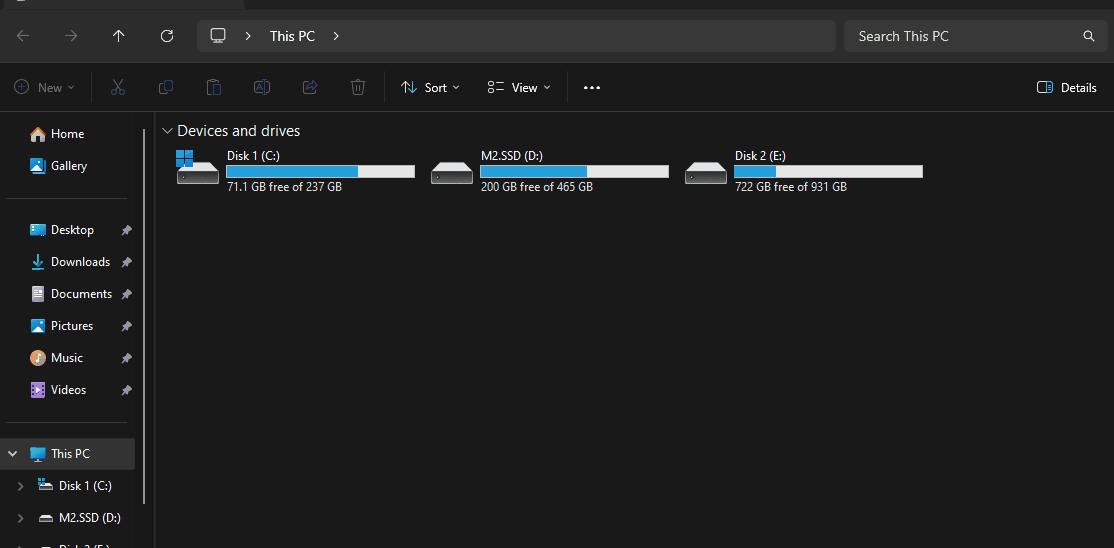
Task: Unpin Documents using its pin icon
Action: [x=126, y=294]
